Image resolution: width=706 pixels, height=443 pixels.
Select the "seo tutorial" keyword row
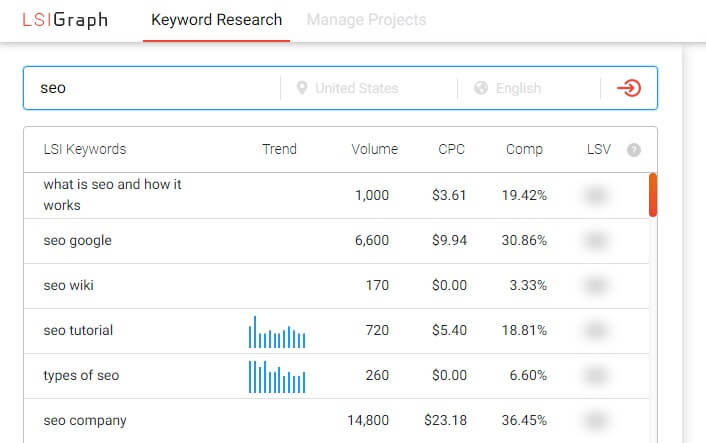[78, 330]
